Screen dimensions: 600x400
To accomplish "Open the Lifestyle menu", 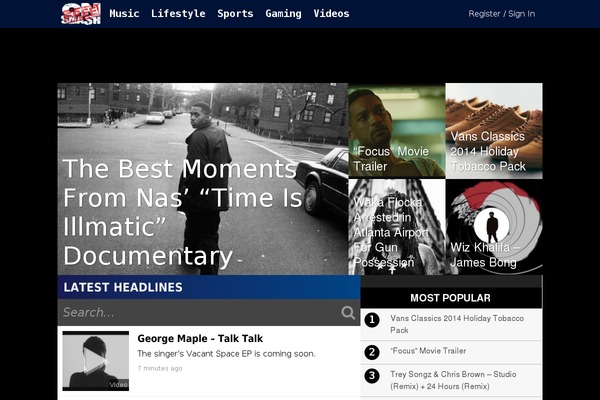I will (178, 14).
